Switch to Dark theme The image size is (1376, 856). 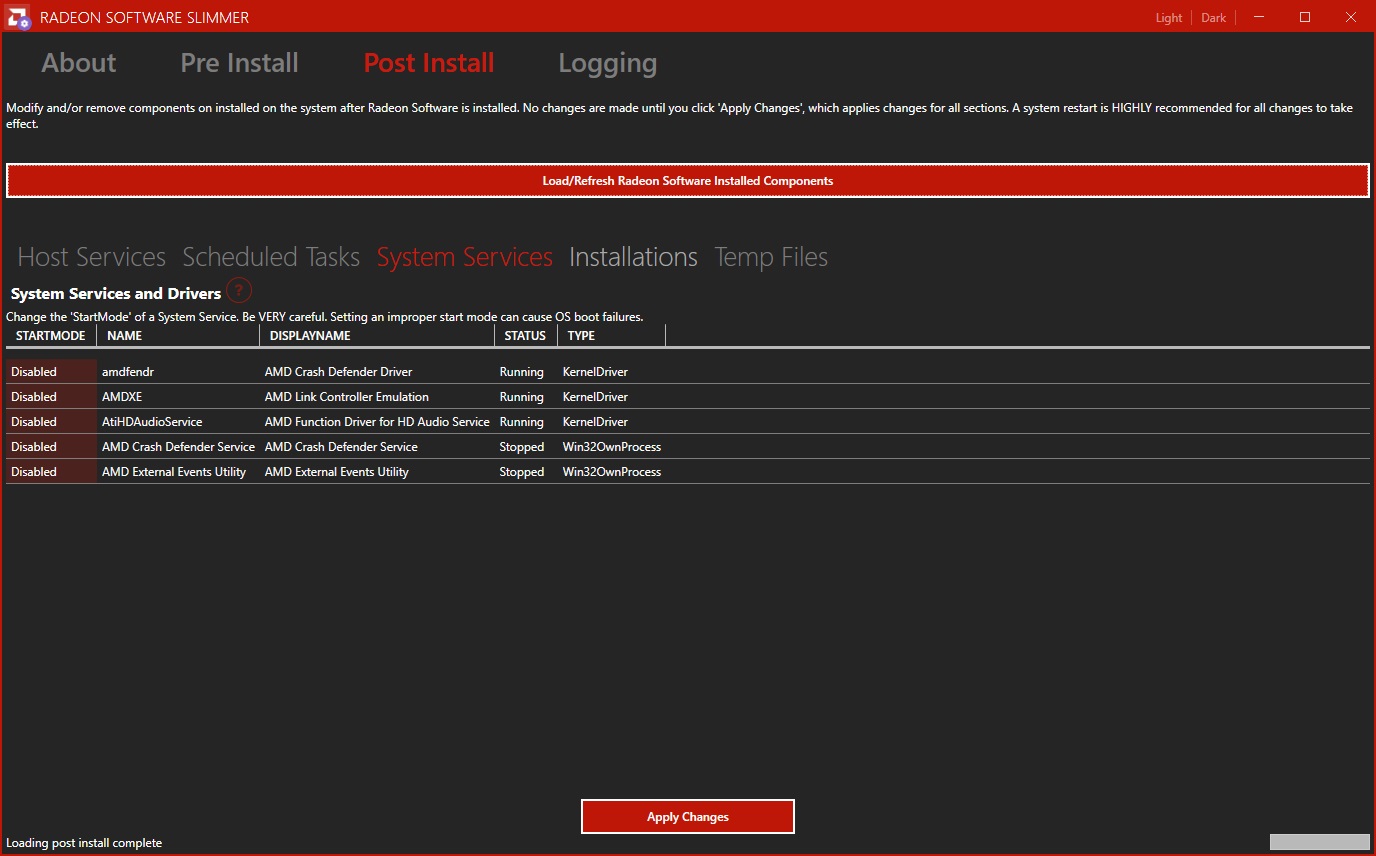[1214, 18]
